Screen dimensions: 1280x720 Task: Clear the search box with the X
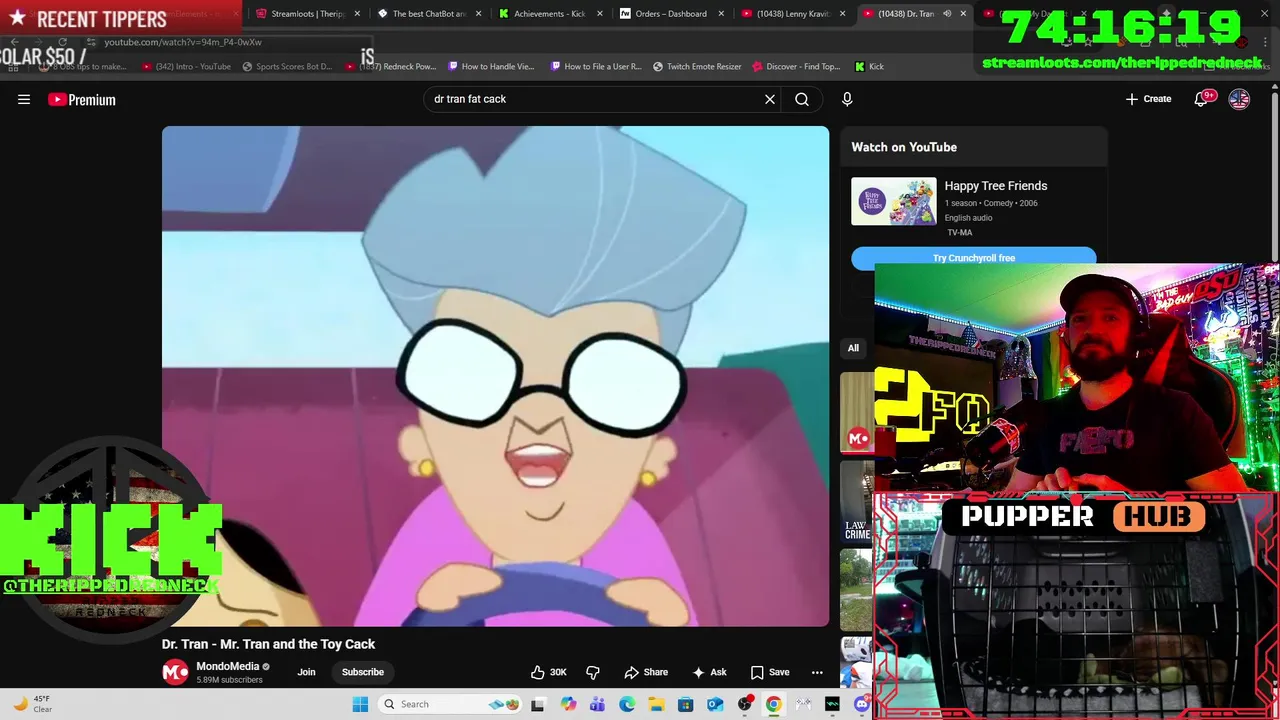point(770,99)
